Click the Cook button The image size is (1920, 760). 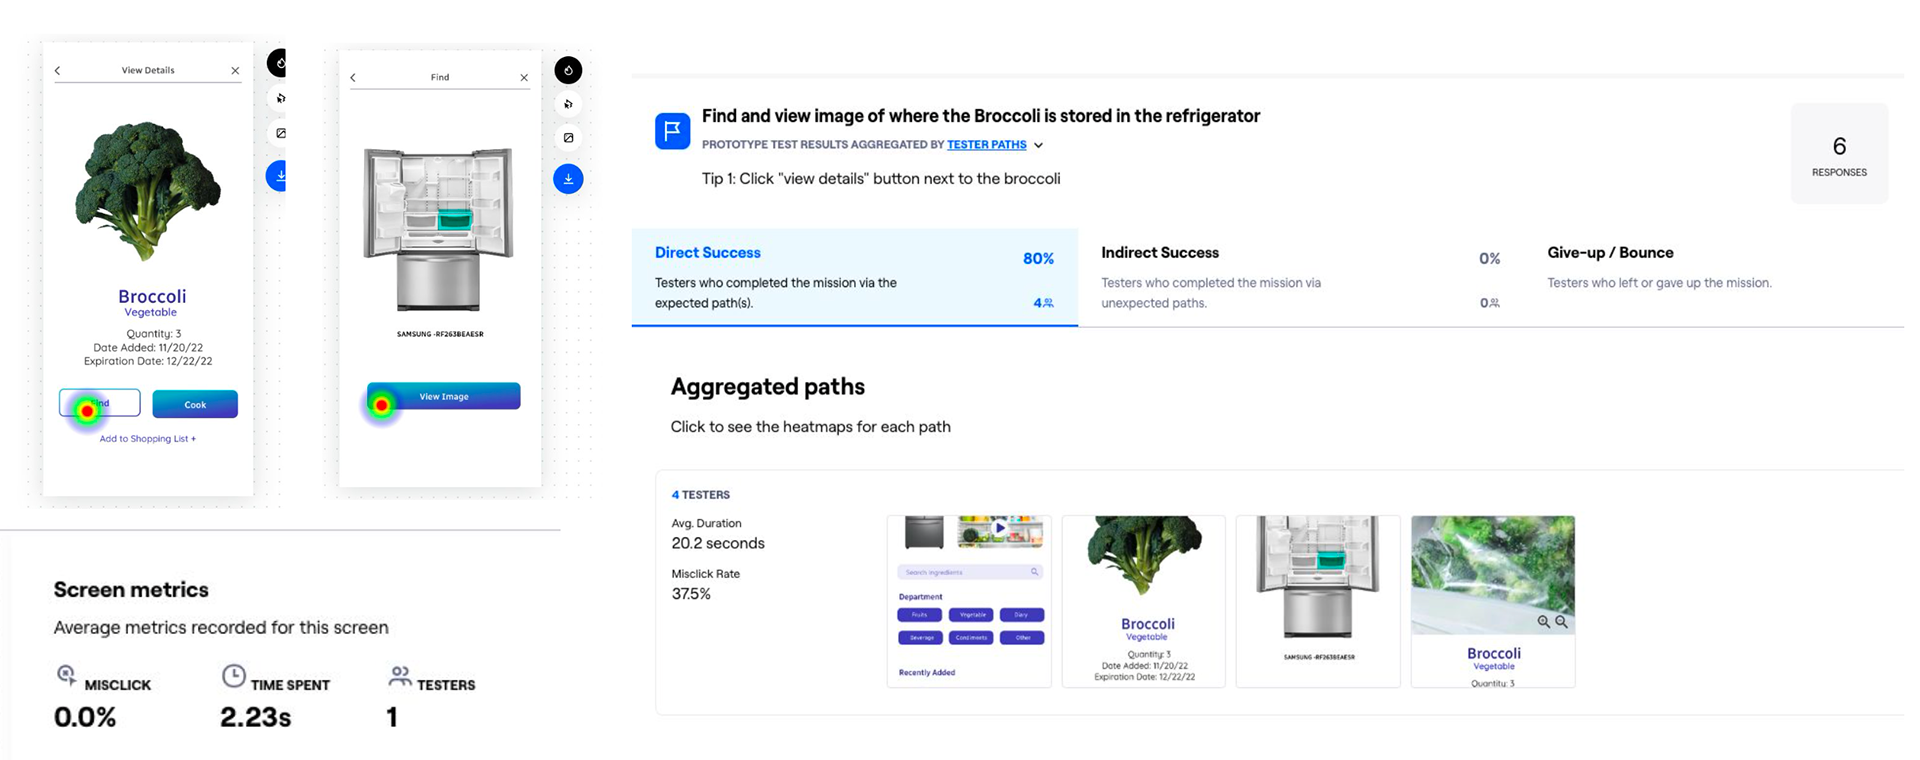click(x=195, y=404)
